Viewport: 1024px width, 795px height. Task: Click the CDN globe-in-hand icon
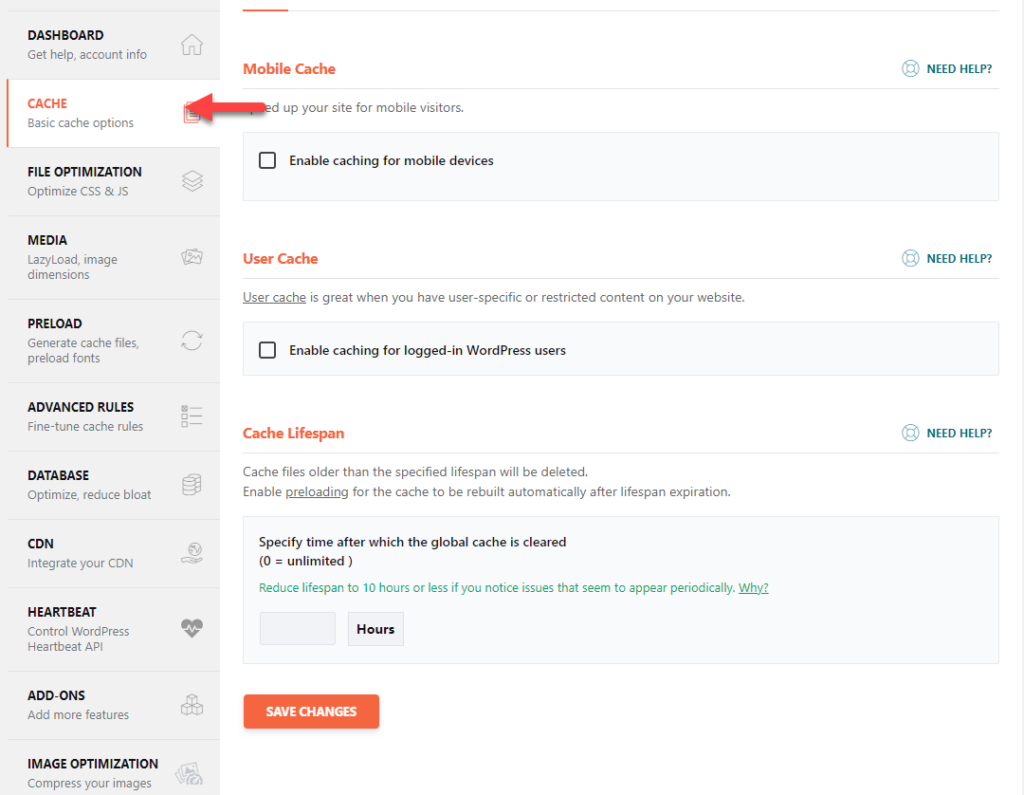(192, 553)
